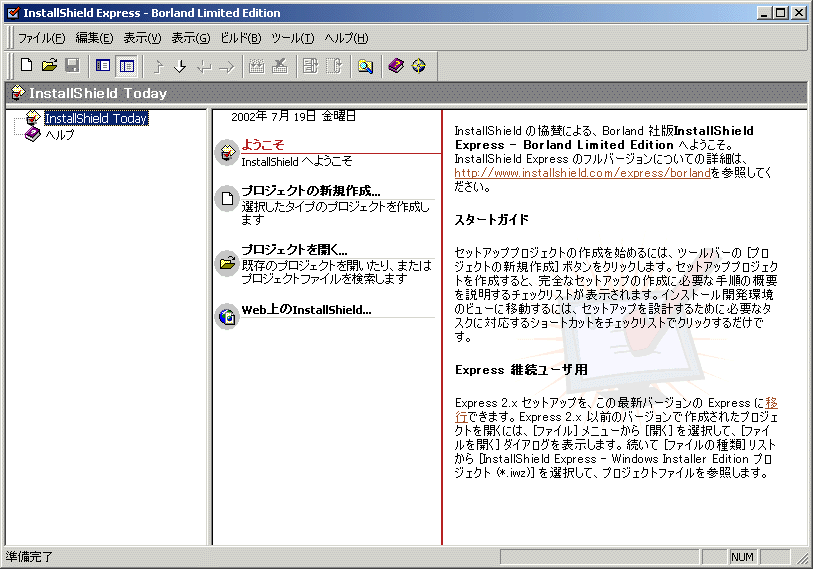
Task: Click the Open project folder toolbar icon
Action: point(49,66)
